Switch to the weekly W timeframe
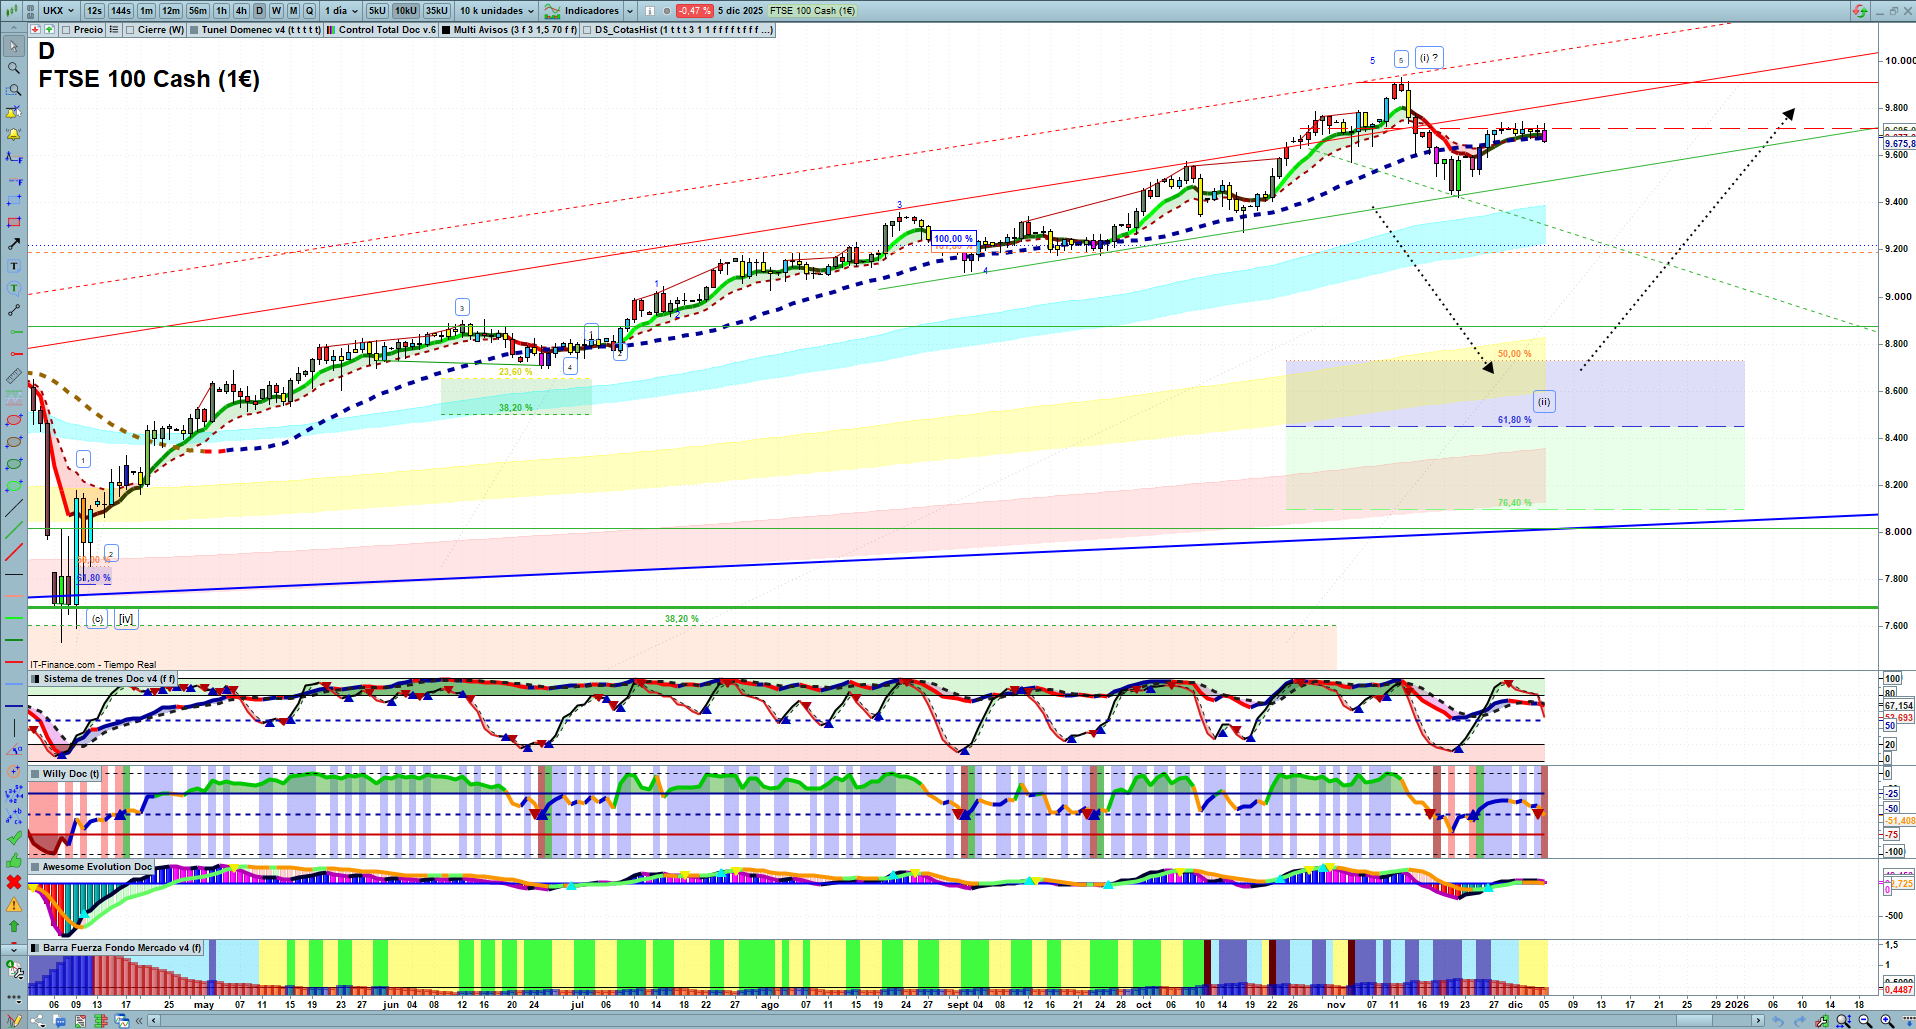The width and height of the screenshot is (1916, 1029). pyautogui.click(x=276, y=11)
